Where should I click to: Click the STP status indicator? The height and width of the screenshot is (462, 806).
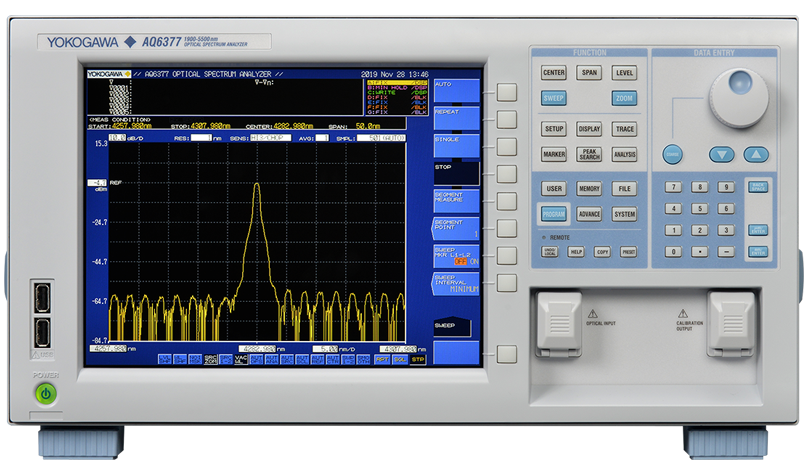click(x=417, y=358)
